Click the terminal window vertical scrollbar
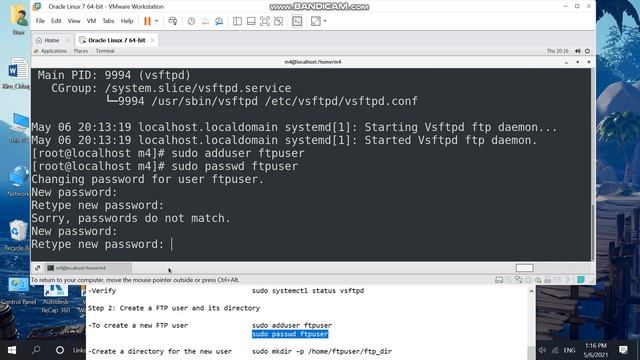 click(593, 233)
